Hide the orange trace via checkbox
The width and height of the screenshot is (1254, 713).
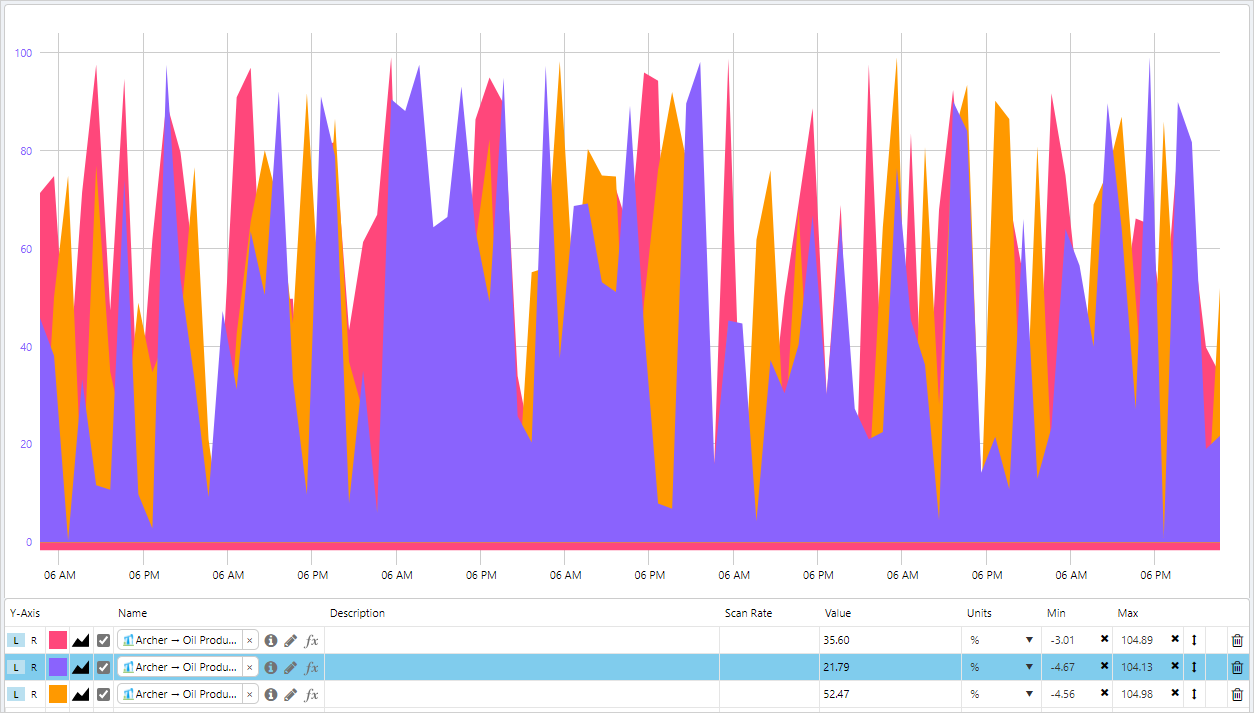pyautogui.click(x=104, y=694)
